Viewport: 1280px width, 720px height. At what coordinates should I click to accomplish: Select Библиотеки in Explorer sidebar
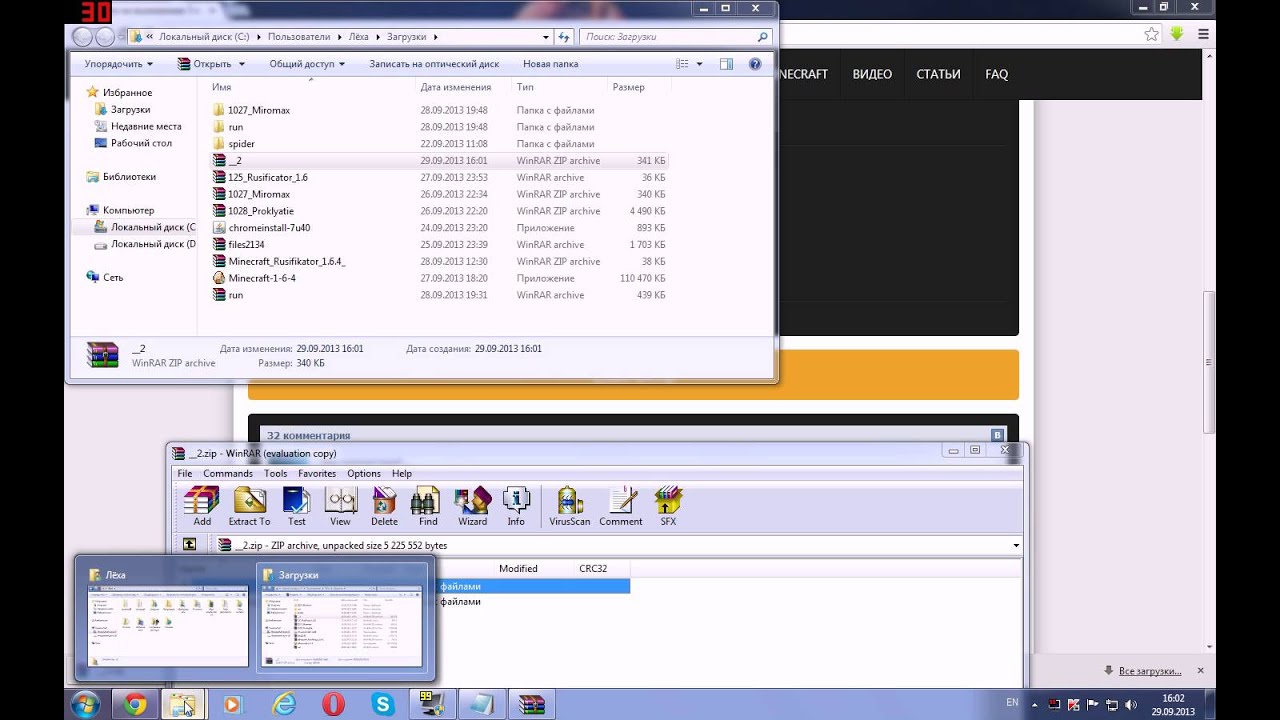pyautogui.click(x=129, y=177)
